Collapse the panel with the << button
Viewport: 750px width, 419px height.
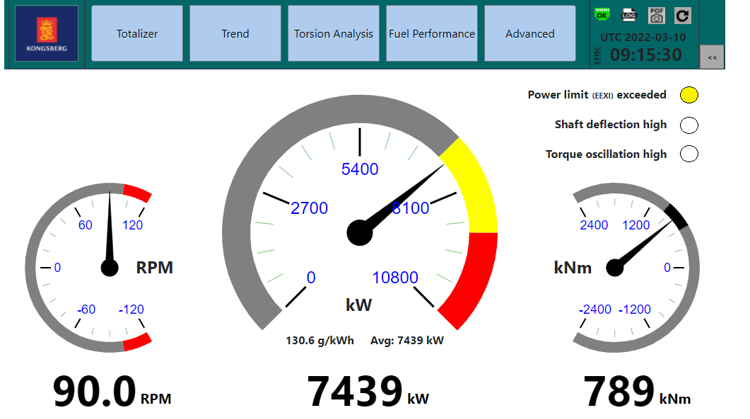click(712, 58)
